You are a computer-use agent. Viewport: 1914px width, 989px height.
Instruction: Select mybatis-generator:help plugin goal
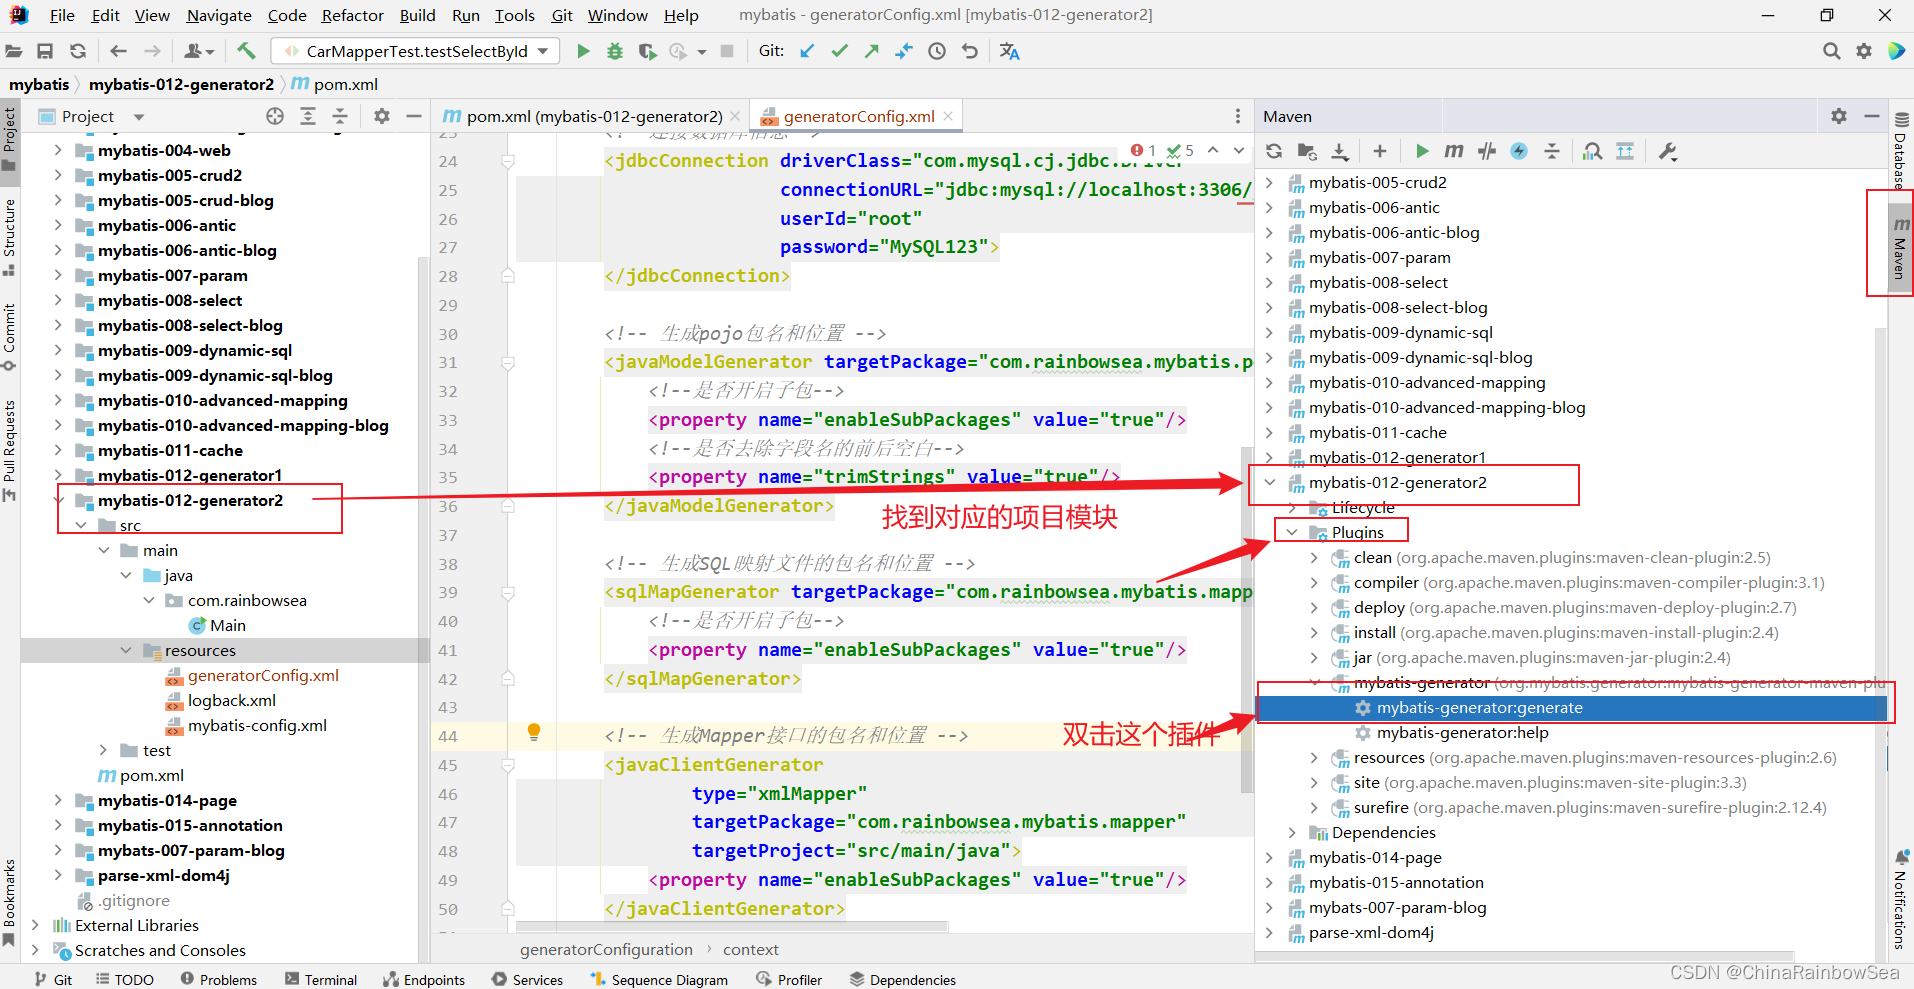(x=1462, y=732)
